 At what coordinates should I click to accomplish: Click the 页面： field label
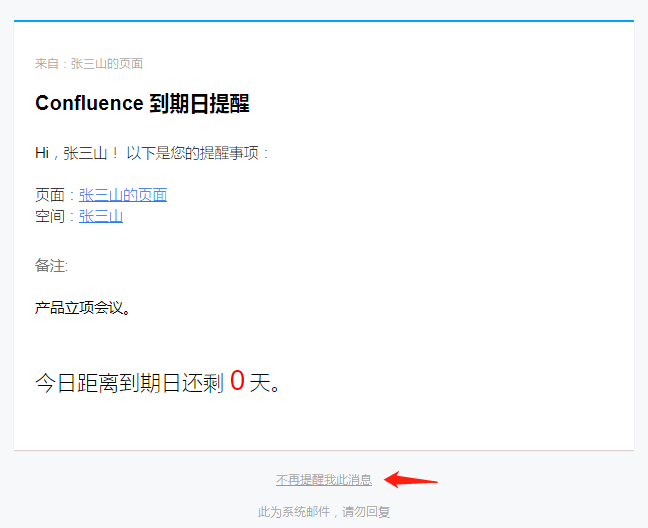pos(55,195)
